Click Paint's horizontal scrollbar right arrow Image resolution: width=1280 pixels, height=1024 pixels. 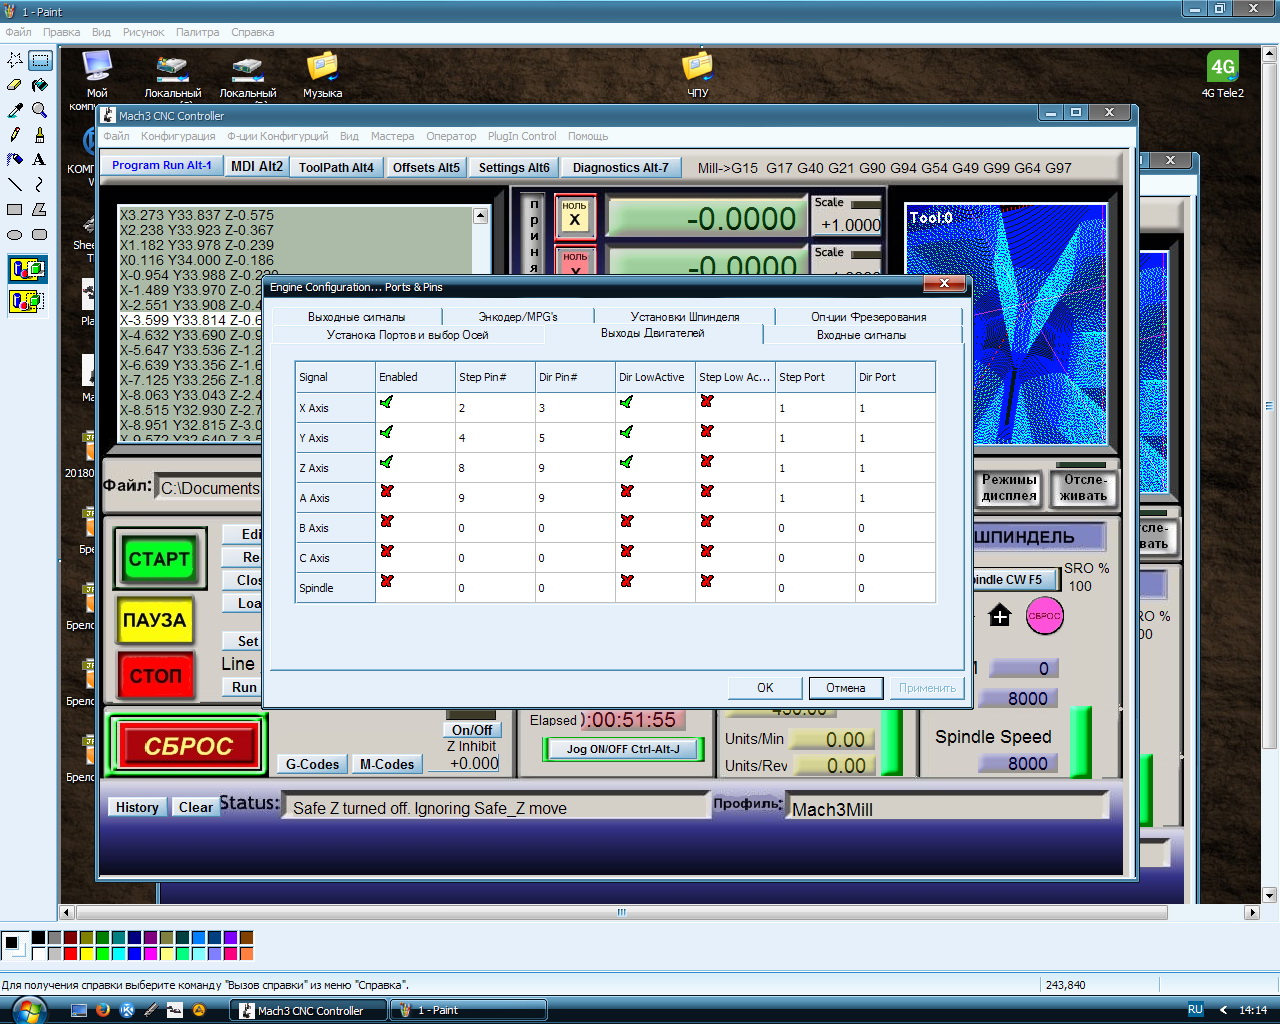pos(1252,912)
